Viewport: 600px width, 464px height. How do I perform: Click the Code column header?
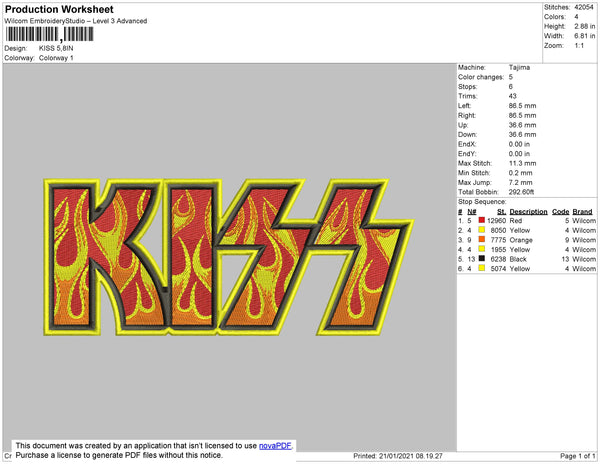coord(561,212)
